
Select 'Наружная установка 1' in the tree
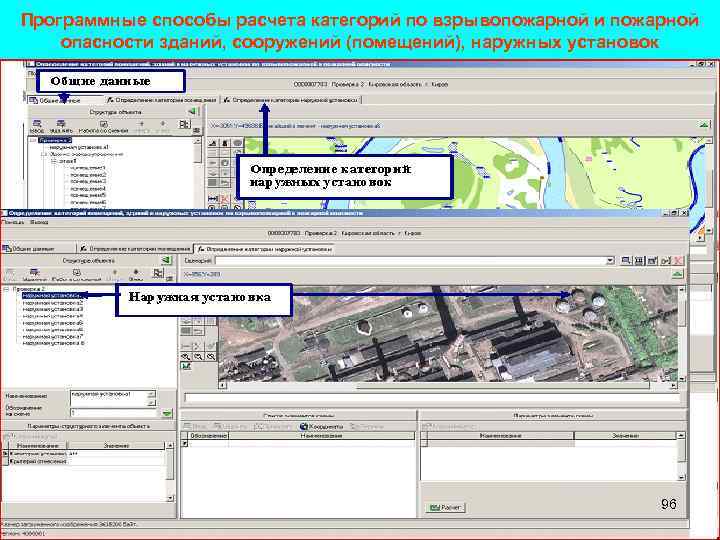(x=54, y=296)
